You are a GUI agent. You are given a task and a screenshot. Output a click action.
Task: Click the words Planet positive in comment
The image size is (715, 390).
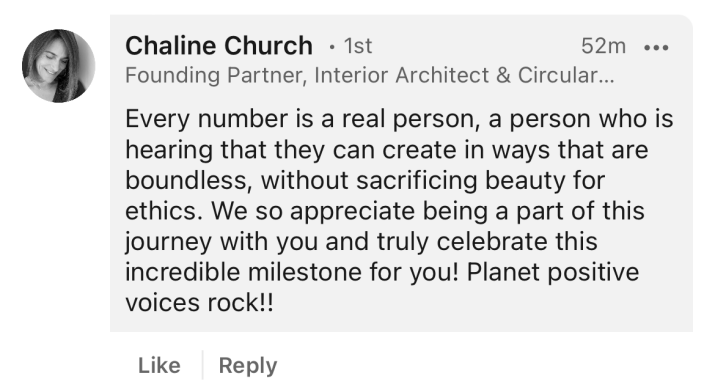click(x=553, y=272)
